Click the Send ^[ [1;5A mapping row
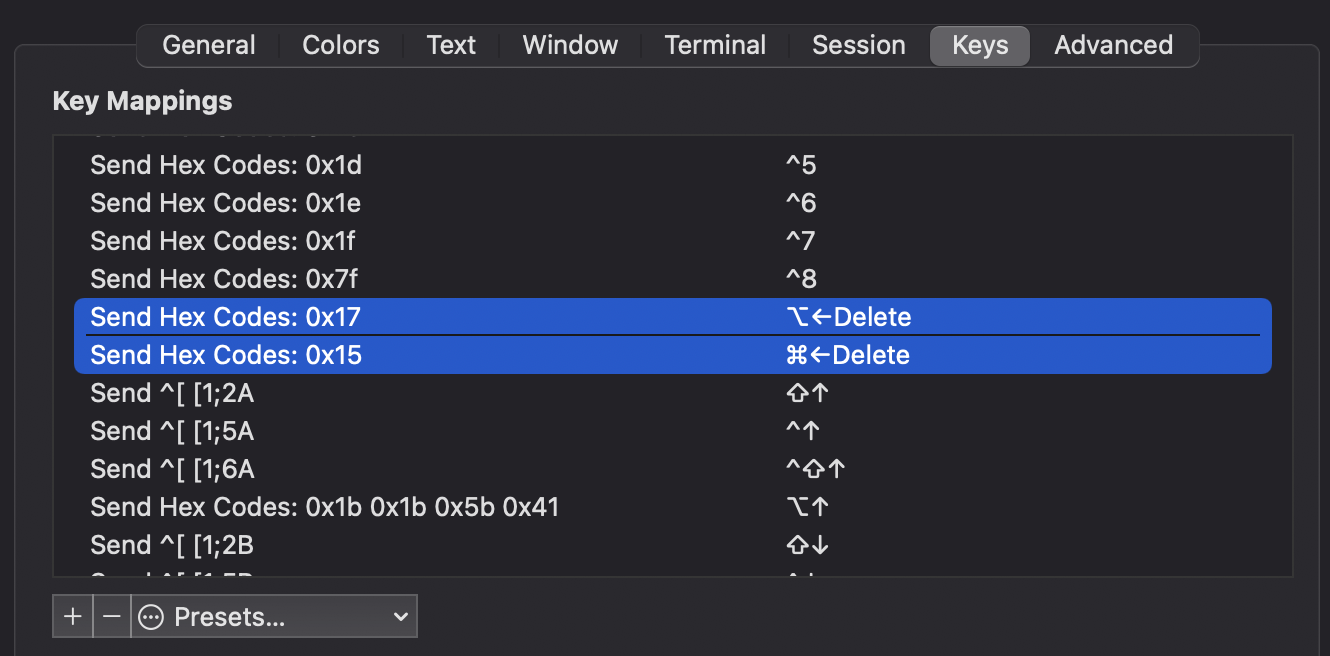The width and height of the screenshot is (1330, 656). pyautogui.click(x=400, y=430)
